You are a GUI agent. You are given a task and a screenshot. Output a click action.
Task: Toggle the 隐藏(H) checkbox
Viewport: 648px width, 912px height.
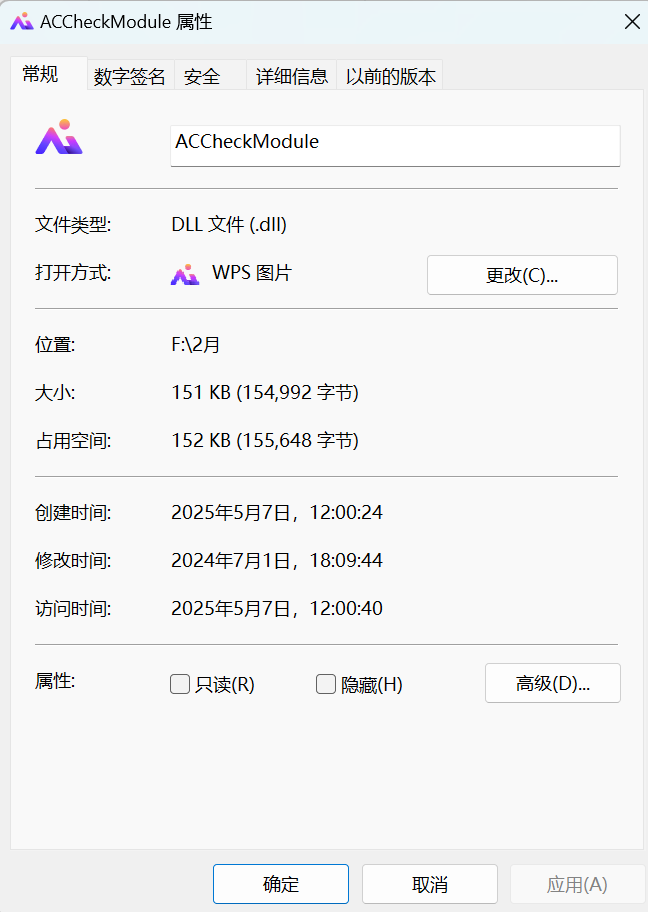tap(326, 684)
